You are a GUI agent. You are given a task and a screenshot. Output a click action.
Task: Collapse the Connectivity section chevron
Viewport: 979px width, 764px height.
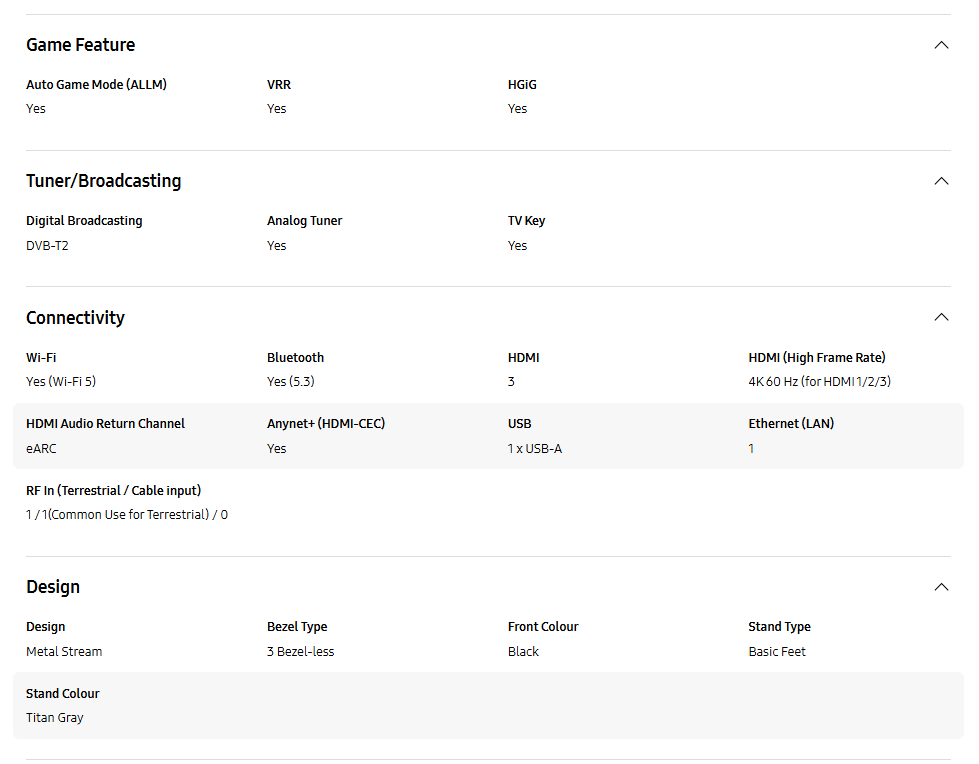point(941,317)
